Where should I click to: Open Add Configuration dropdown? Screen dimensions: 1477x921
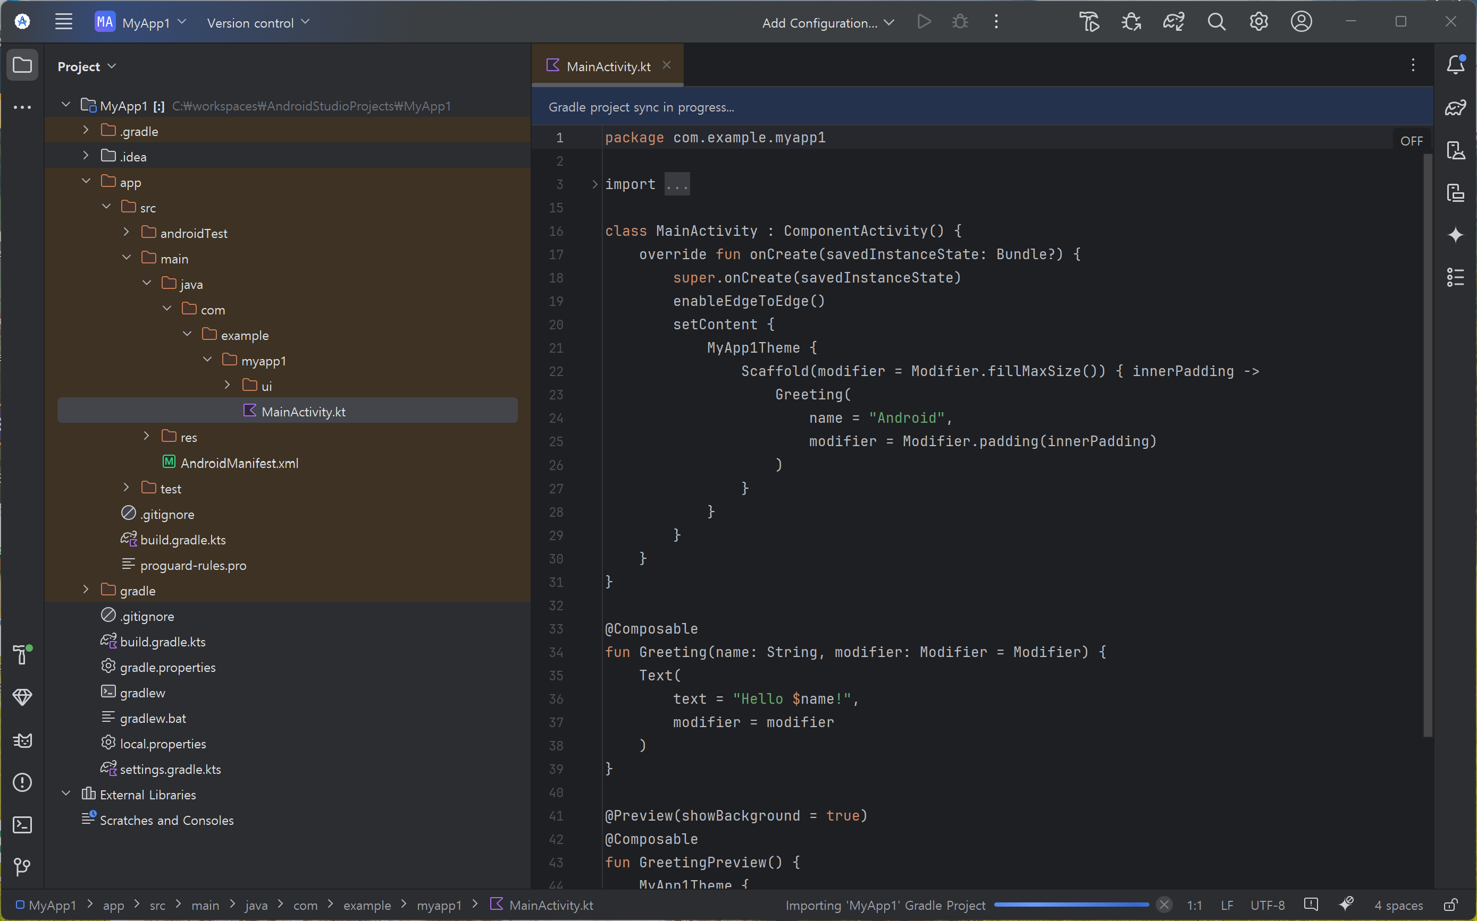828,22
